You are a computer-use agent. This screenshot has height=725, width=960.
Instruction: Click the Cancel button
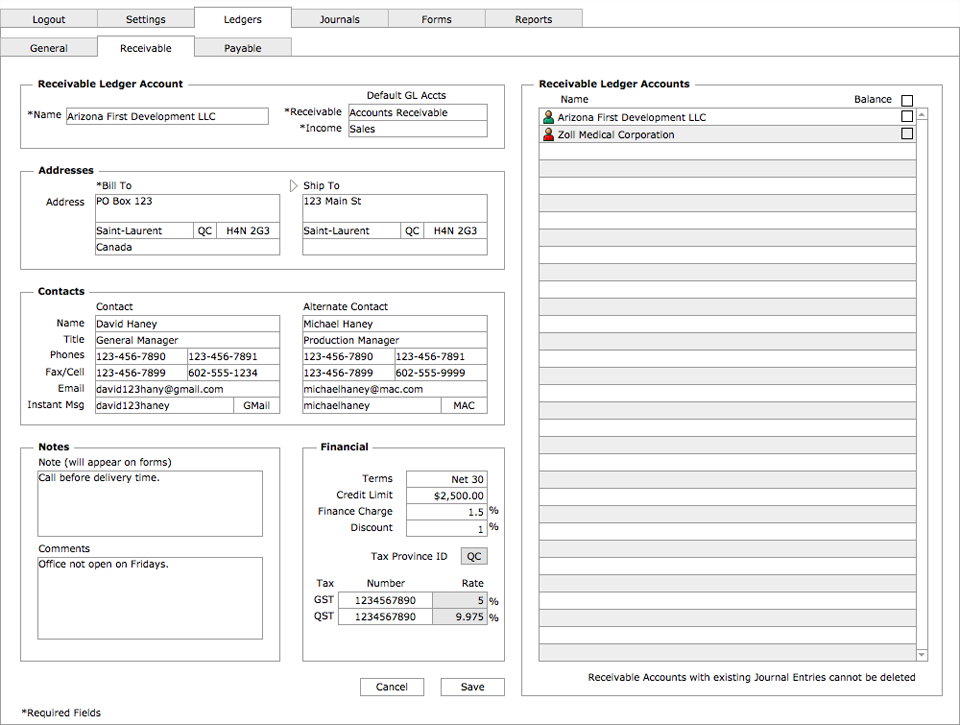392,687
